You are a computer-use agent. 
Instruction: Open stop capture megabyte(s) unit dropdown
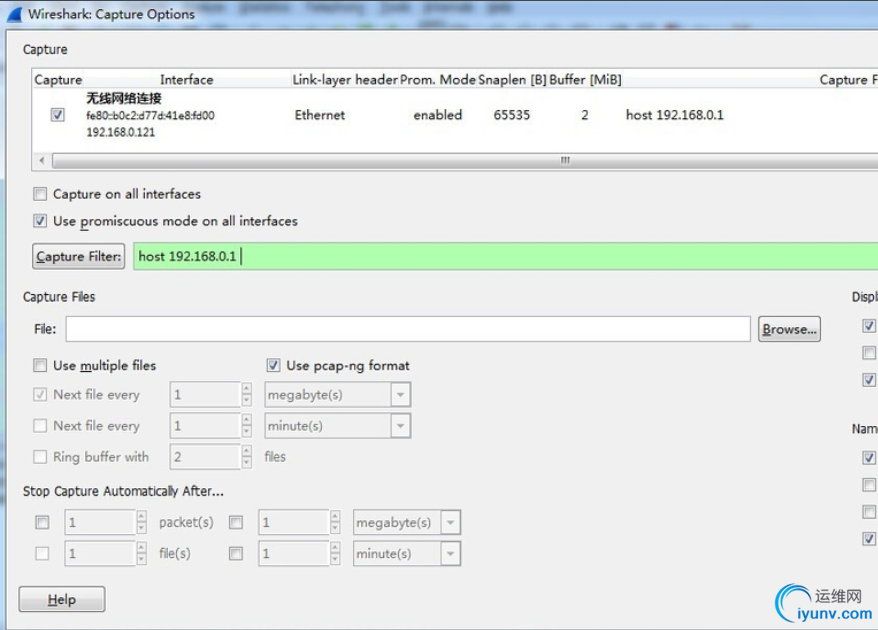click(450, 523)
